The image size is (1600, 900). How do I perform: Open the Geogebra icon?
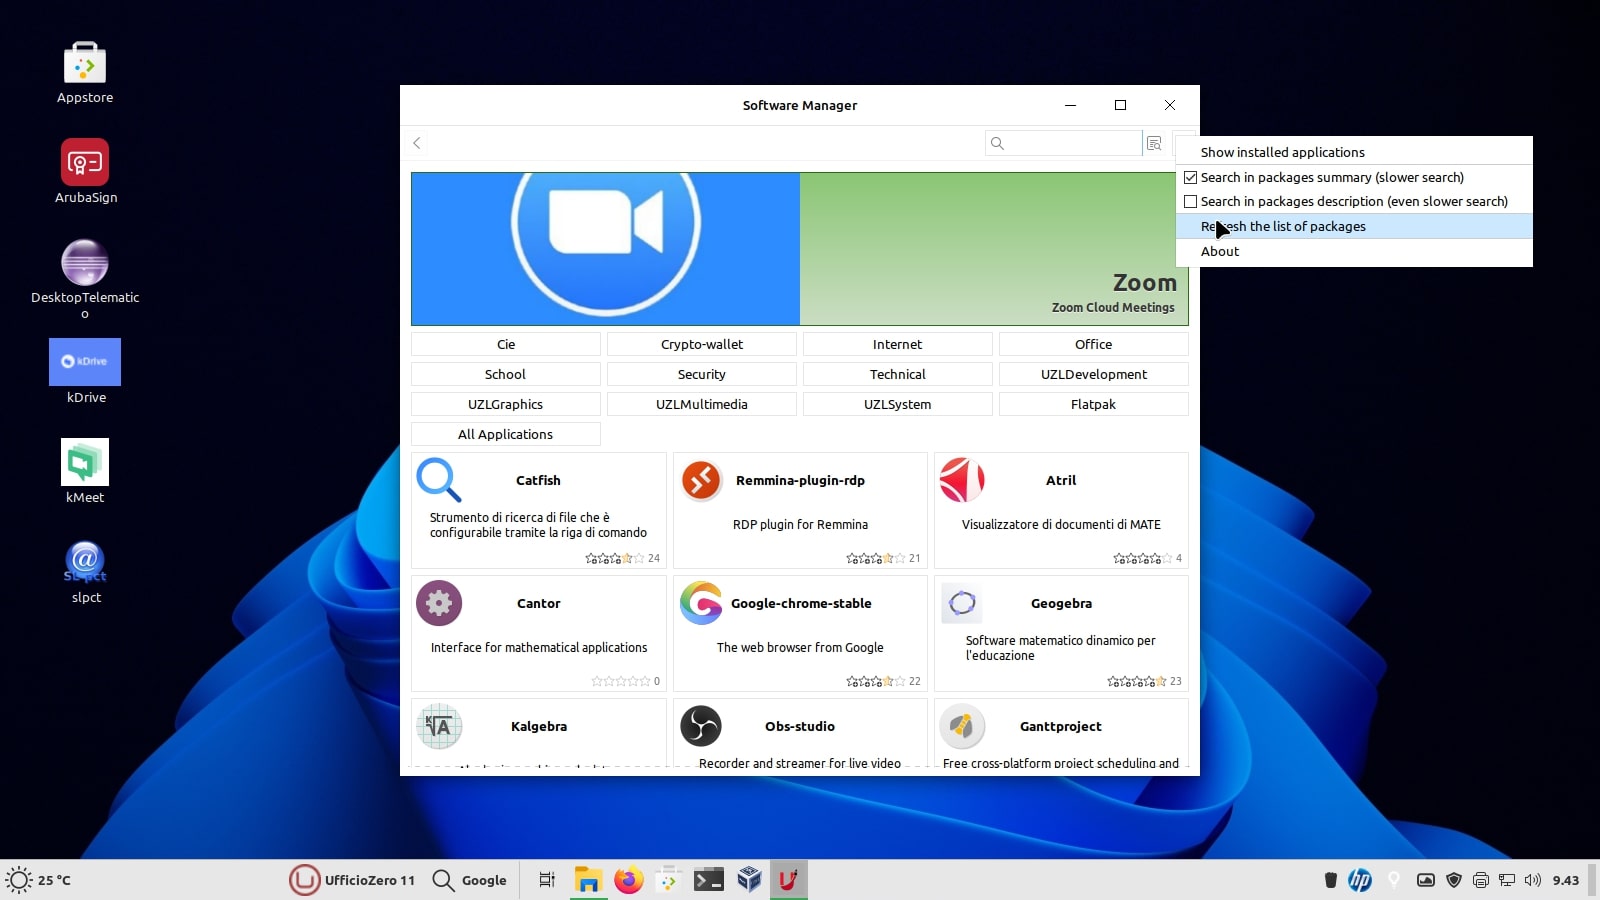(x=962, y=603)
